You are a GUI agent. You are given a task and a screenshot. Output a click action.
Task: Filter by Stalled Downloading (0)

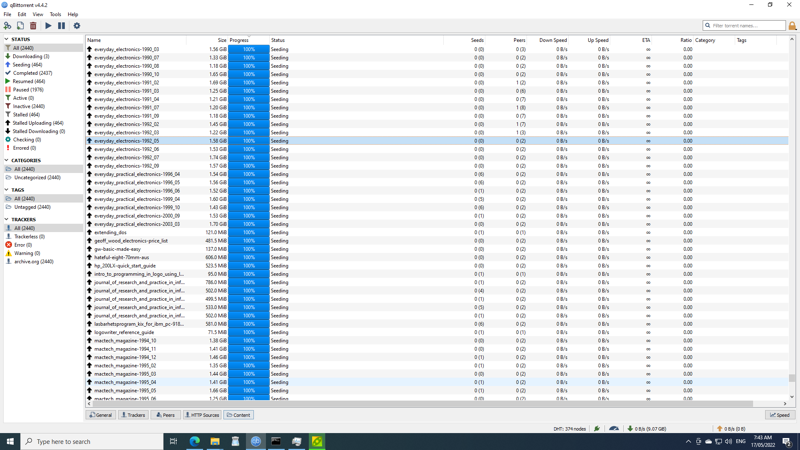click(x=38, y=131)
